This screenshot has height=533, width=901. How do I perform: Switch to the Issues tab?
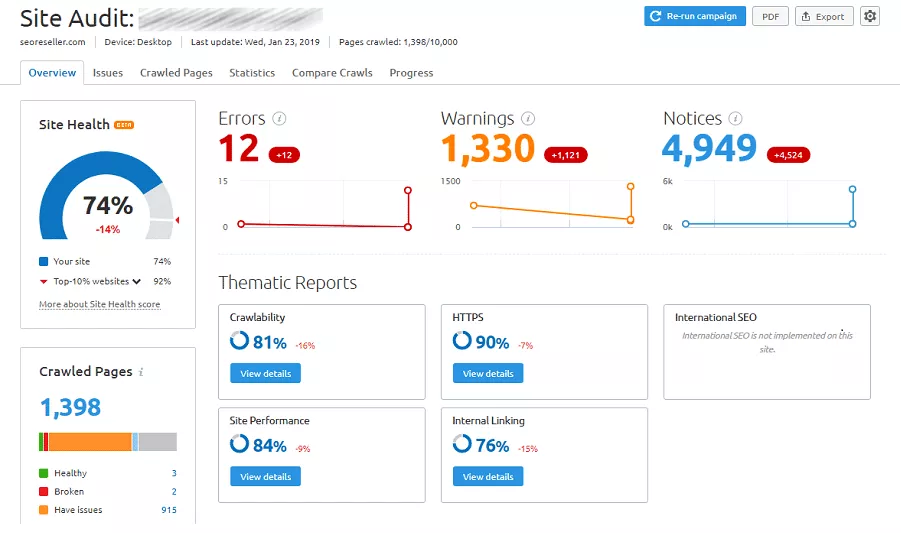click(x=108, y=73)
